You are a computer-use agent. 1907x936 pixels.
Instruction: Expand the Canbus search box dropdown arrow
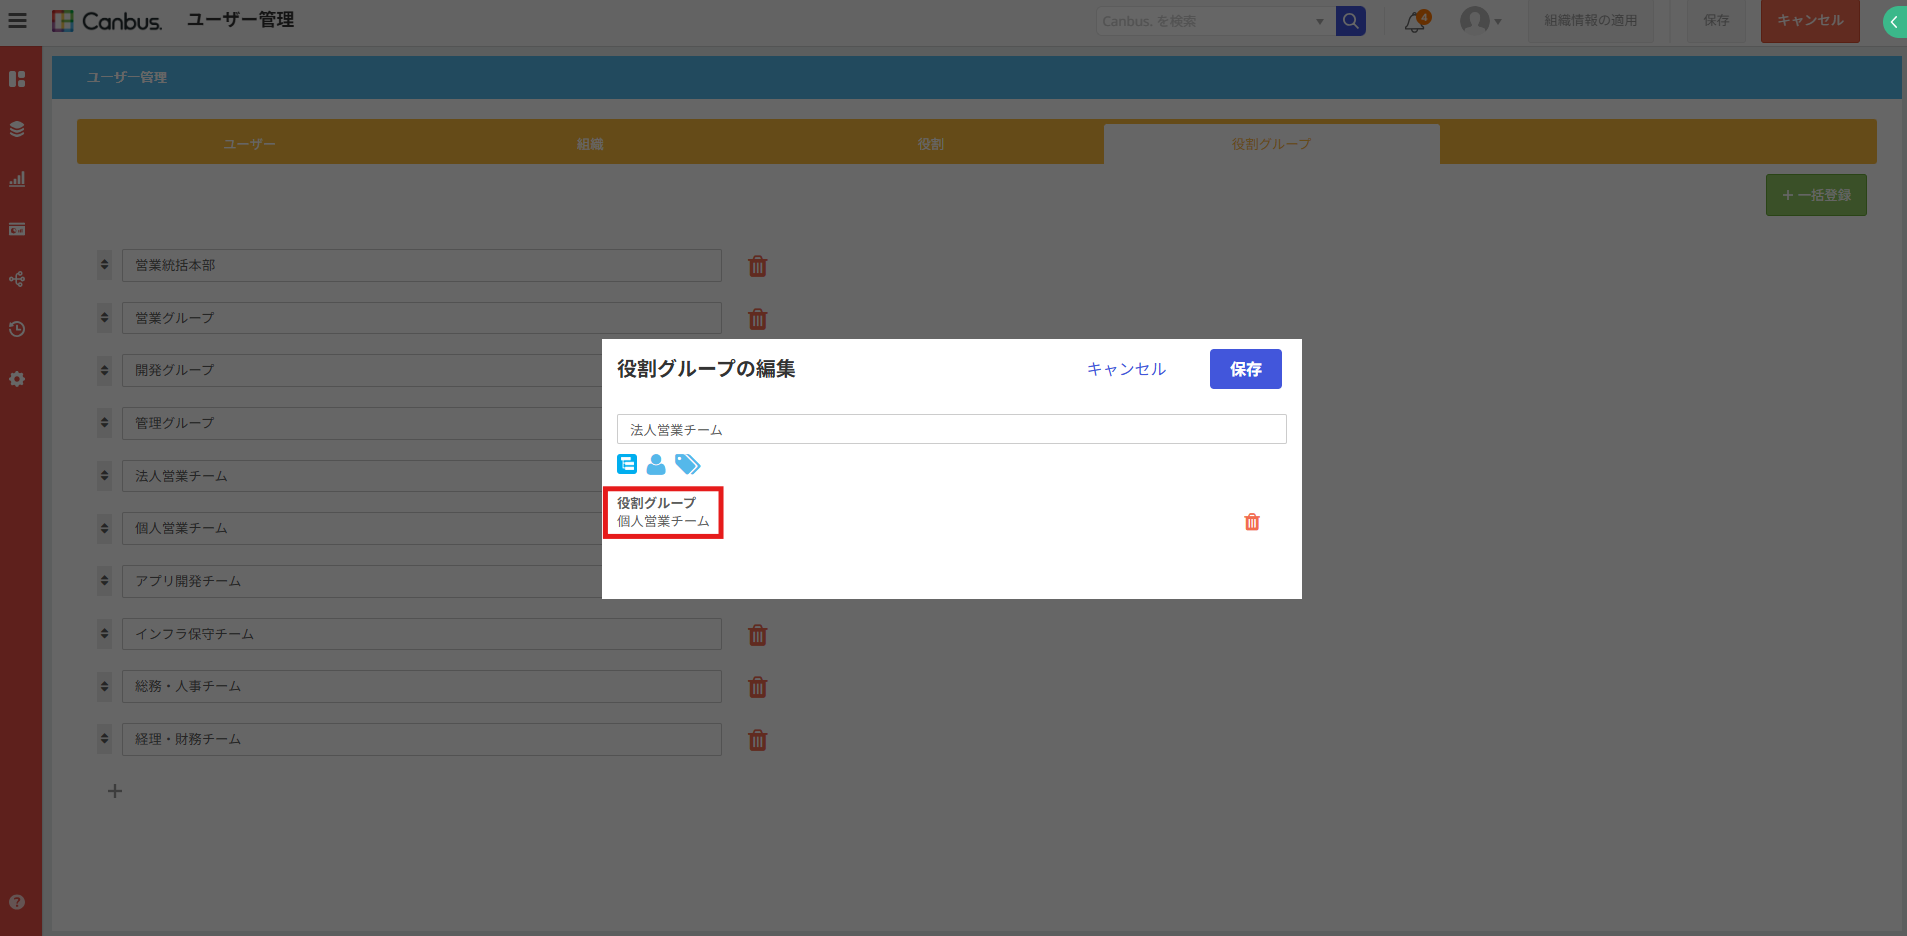click(x=1319, y=21)
